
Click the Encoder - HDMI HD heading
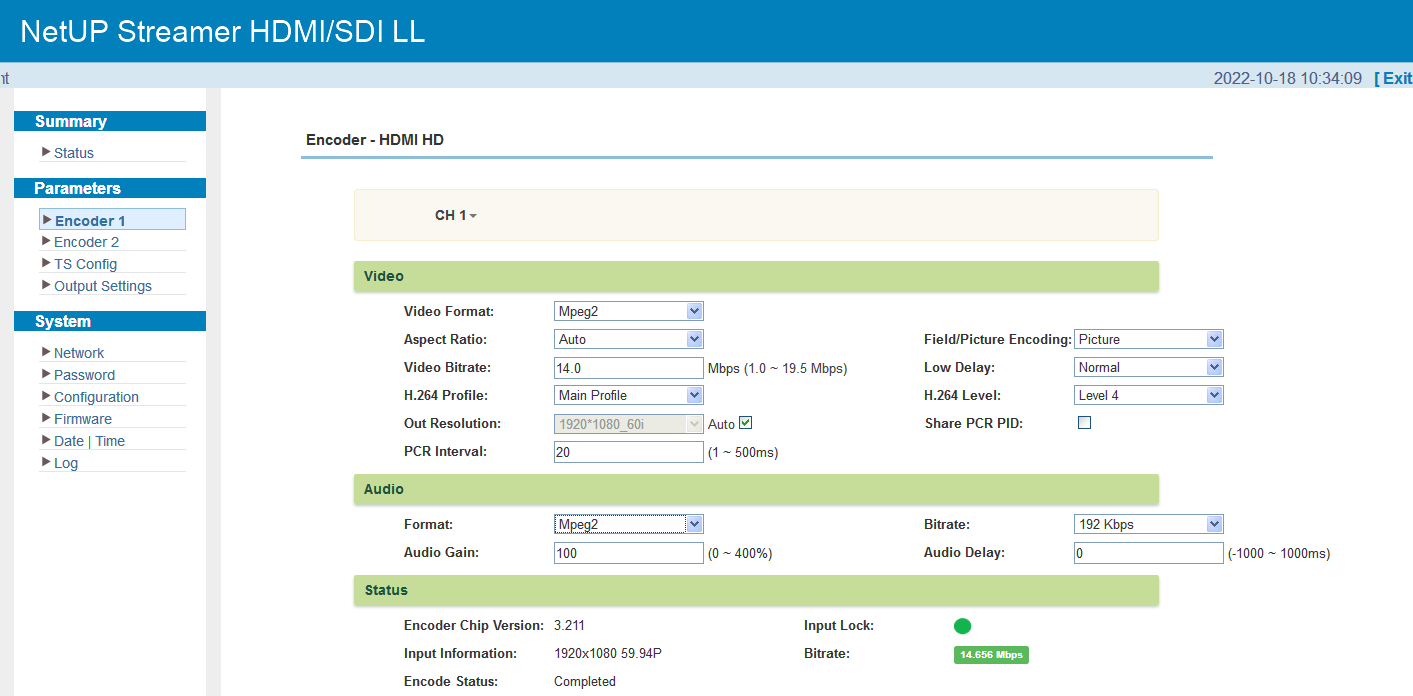(x=375, y=140)
